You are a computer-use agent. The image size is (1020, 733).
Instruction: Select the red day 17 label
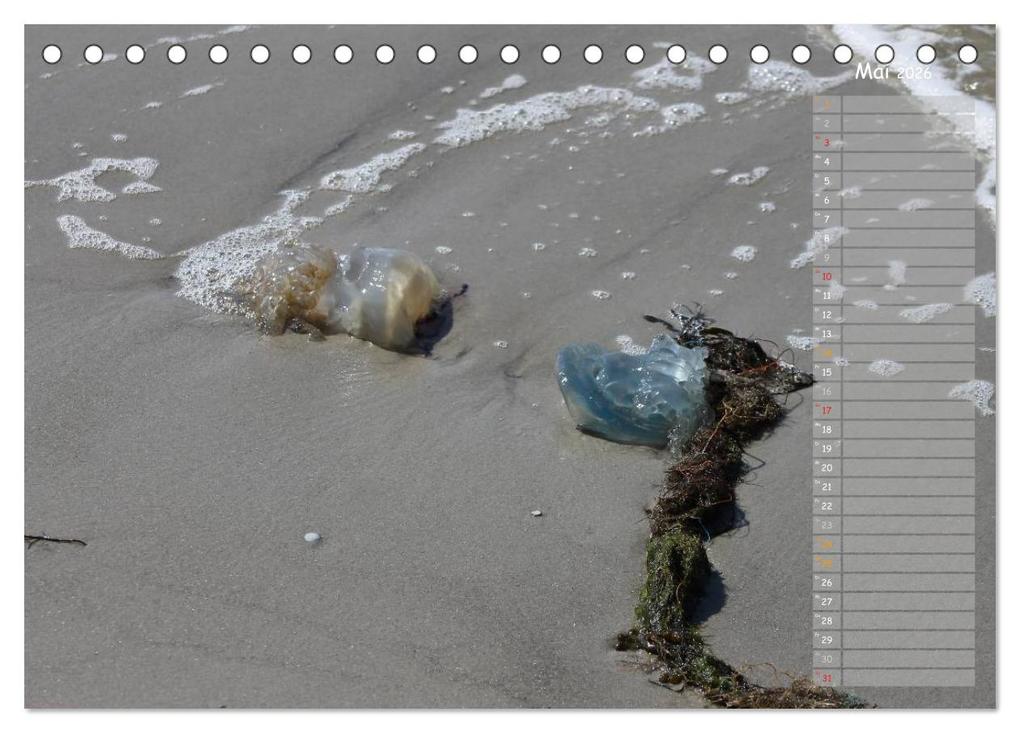tap(826, 410)
